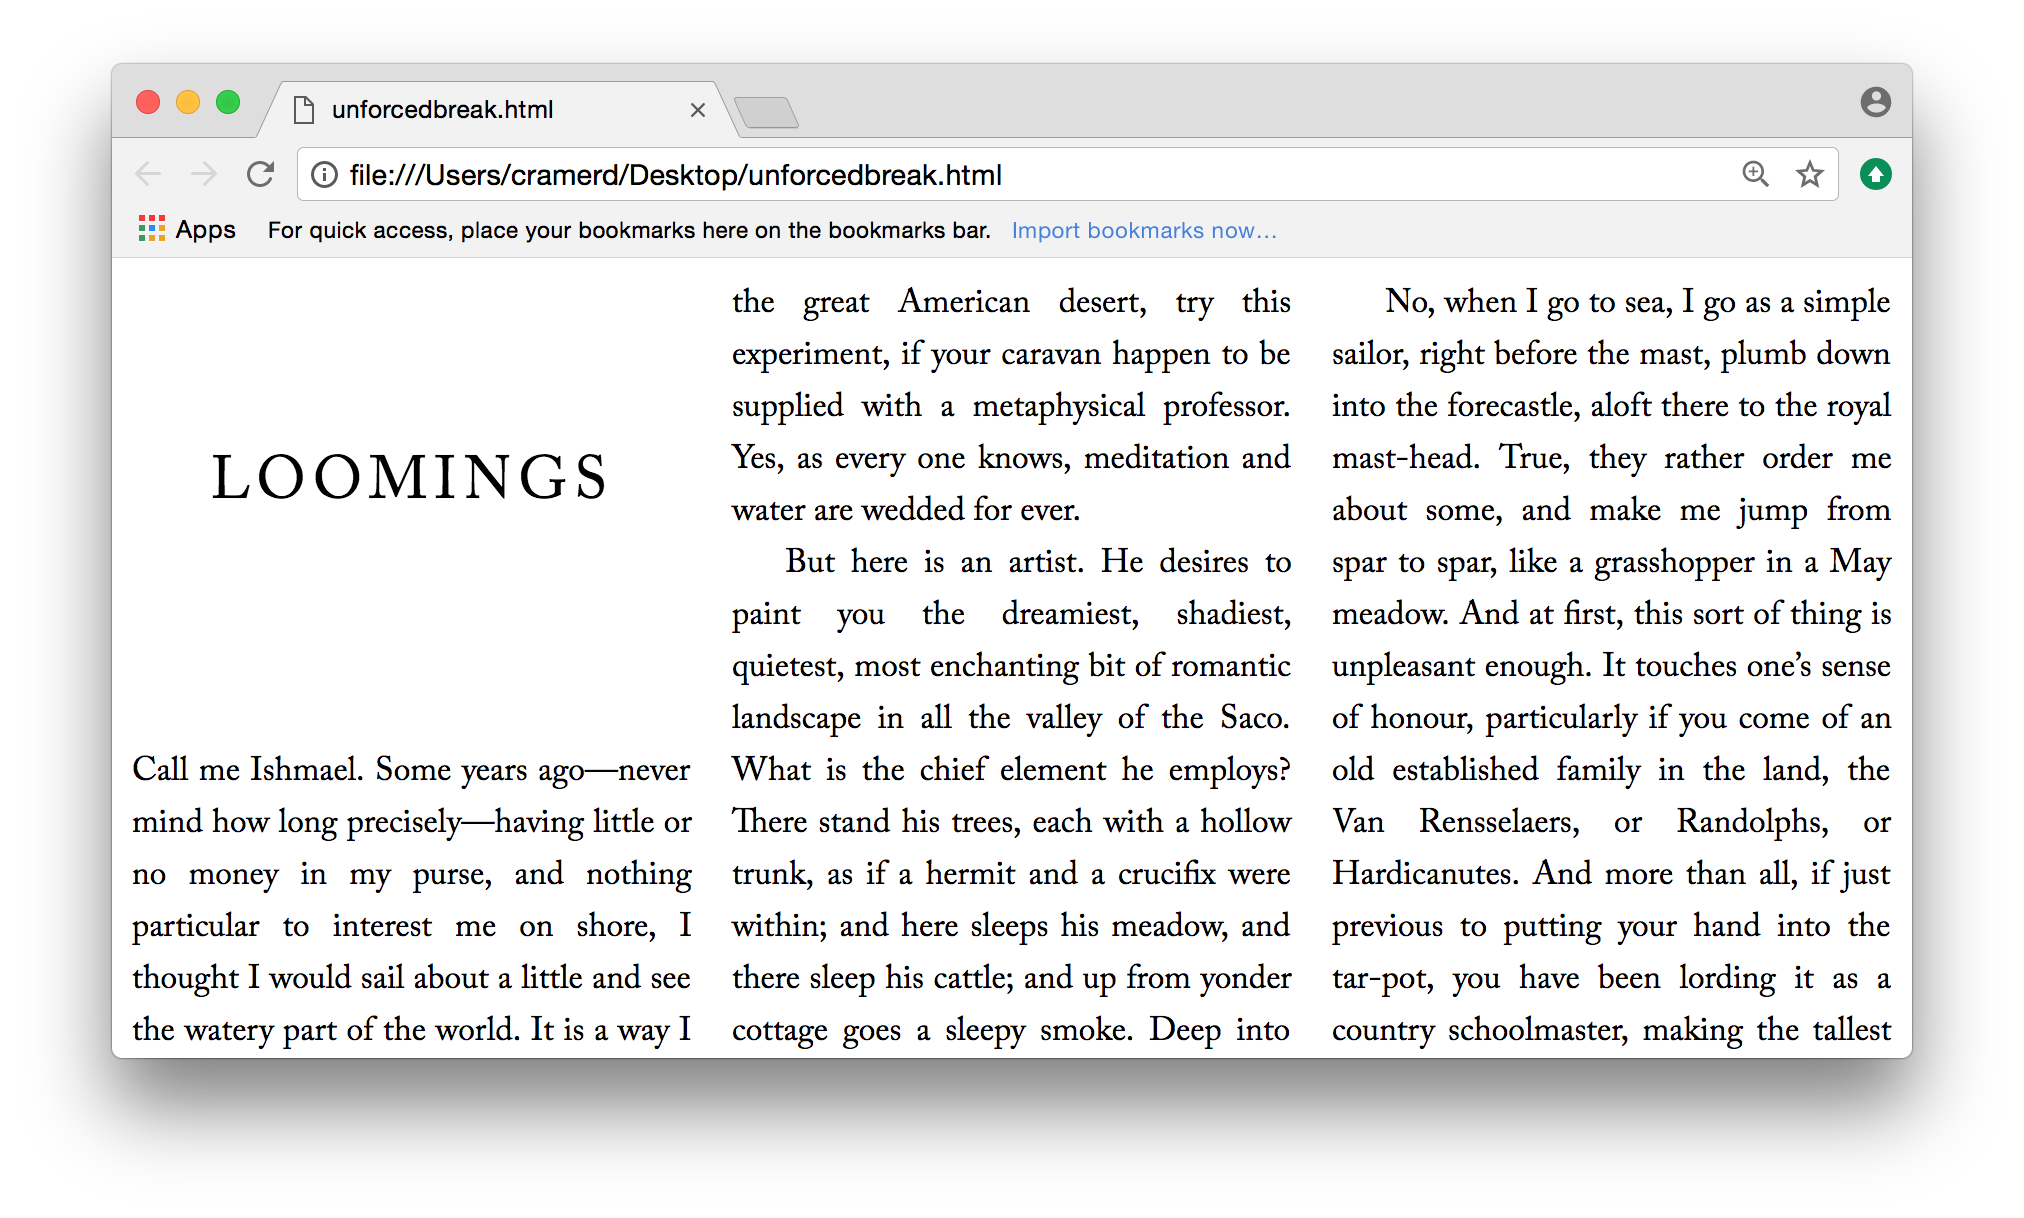This screenshot has width=2024, height=1218.
Task: Open a new tab
Action: (766, 112)
